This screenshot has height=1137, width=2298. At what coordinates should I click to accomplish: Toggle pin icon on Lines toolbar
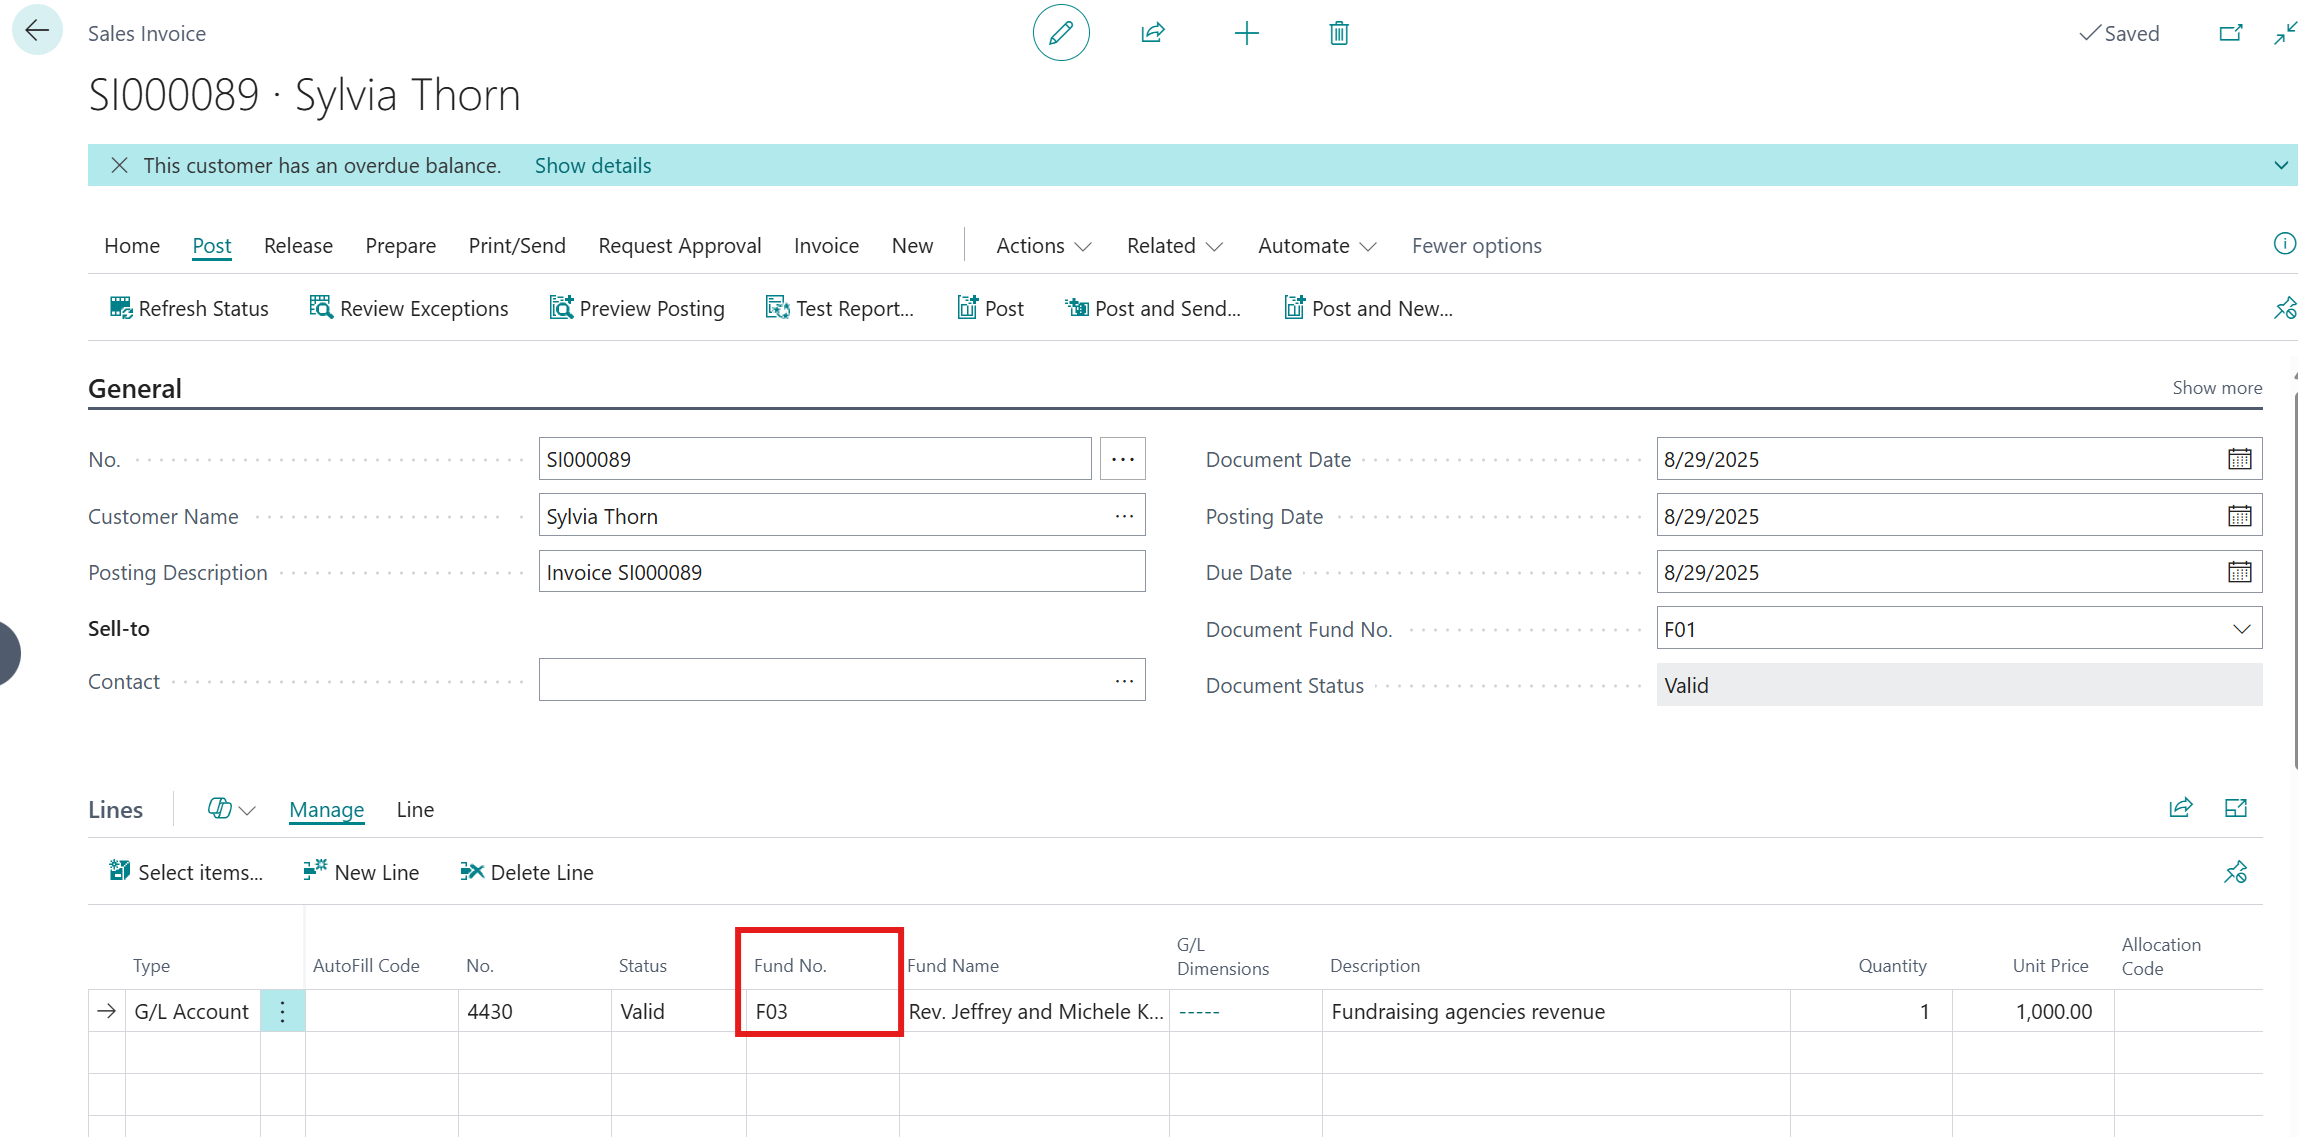(x=2235, y=872)
